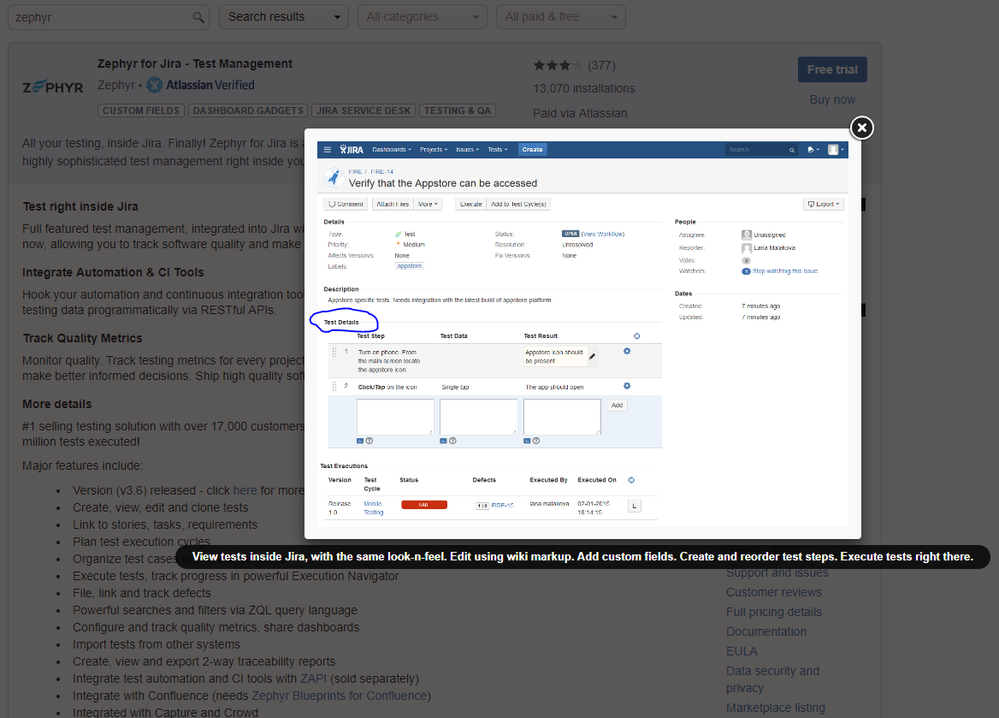
Task: Click the Buy now link
Action: pos(832,99)
